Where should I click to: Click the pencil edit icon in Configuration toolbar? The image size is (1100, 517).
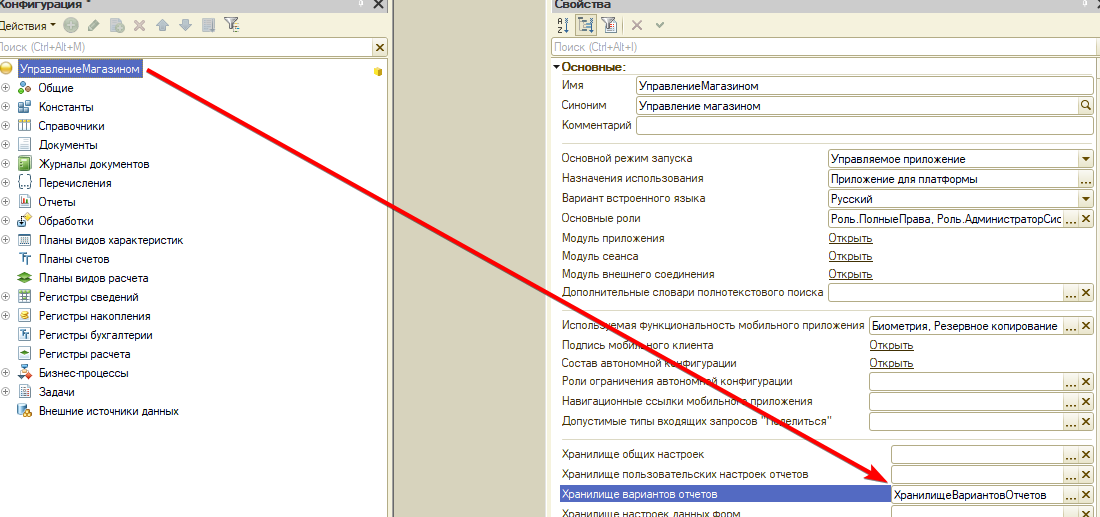click(x=94, y=24)
